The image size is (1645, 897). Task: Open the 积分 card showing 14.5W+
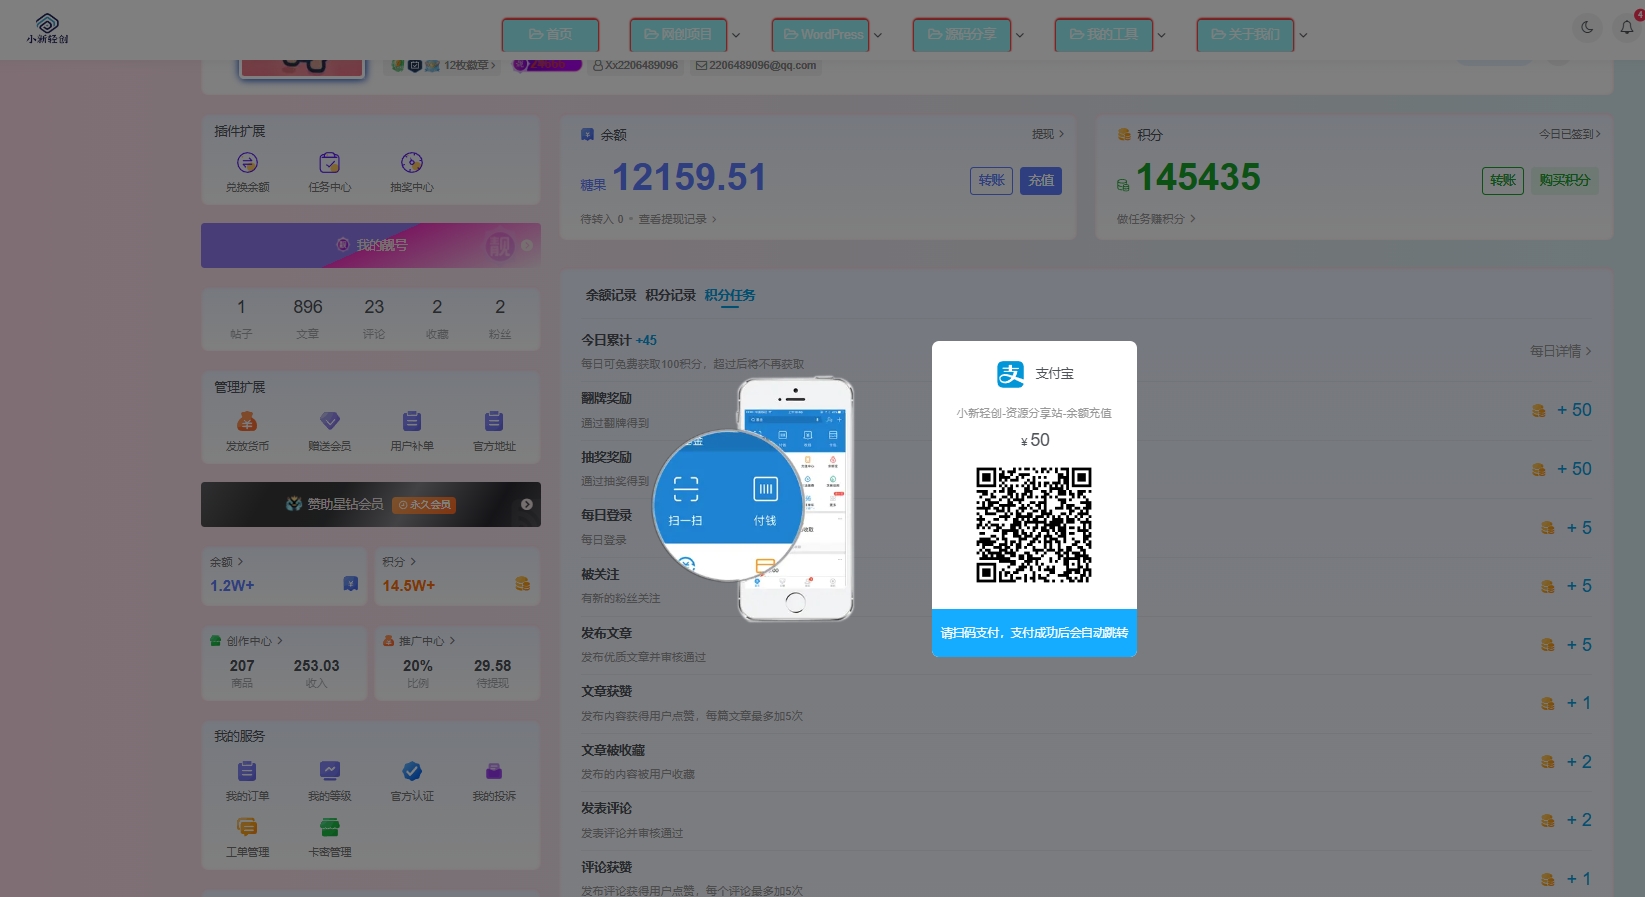[457, 576]
